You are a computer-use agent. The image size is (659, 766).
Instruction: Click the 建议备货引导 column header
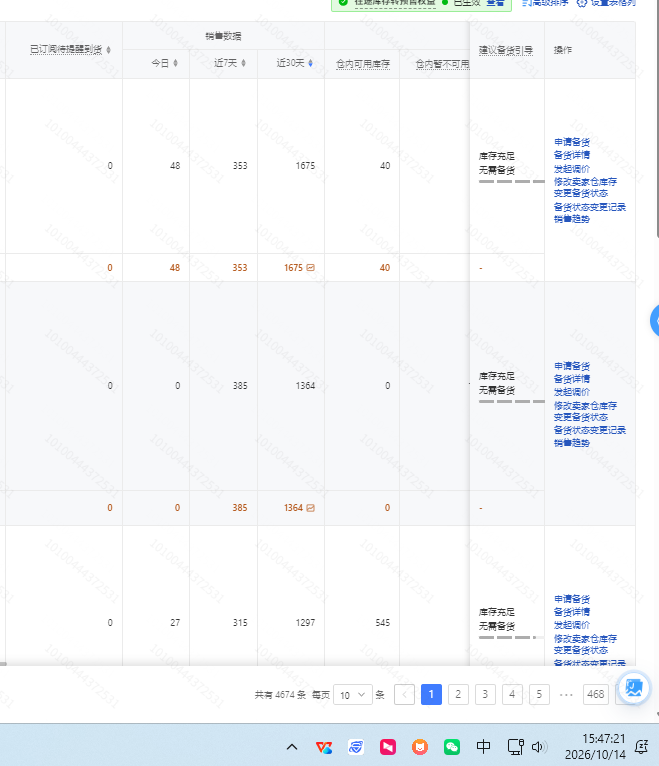tap(506, 50)
